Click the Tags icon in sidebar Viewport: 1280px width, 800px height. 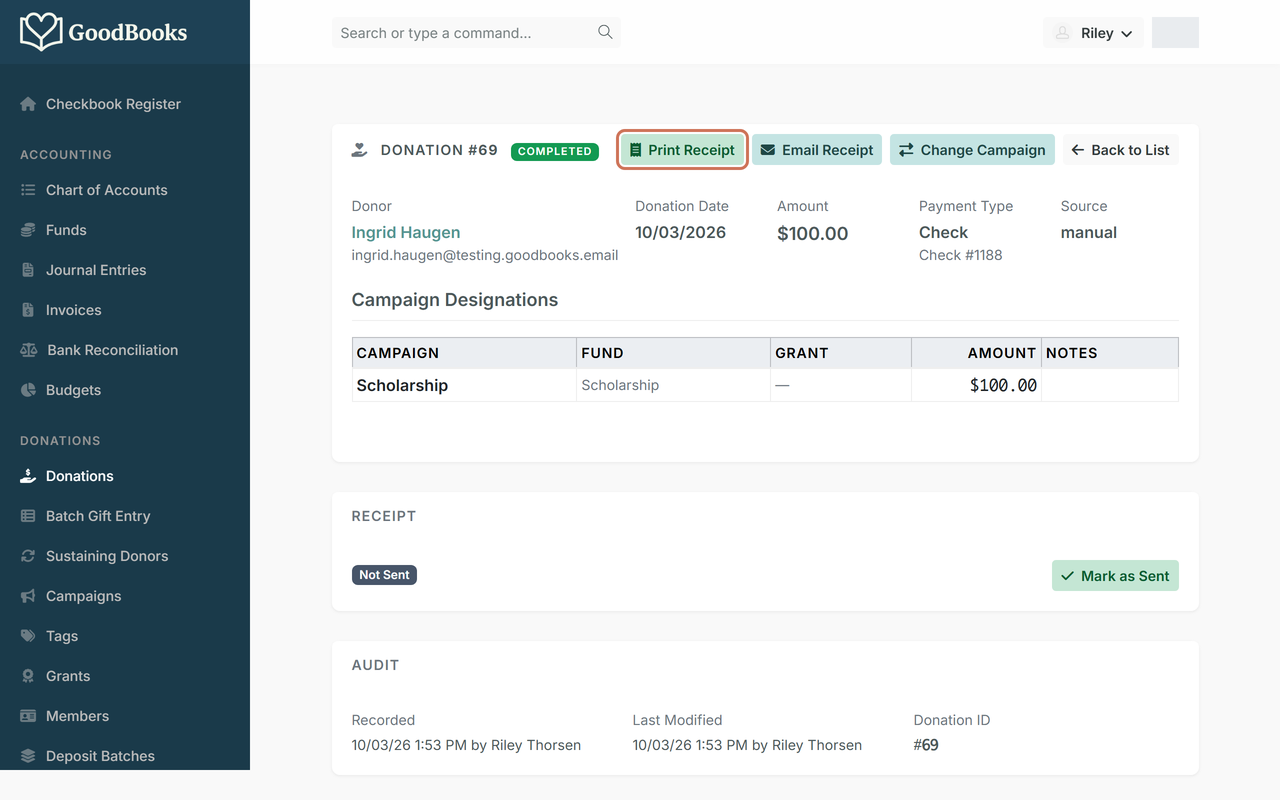click(28, 636)
